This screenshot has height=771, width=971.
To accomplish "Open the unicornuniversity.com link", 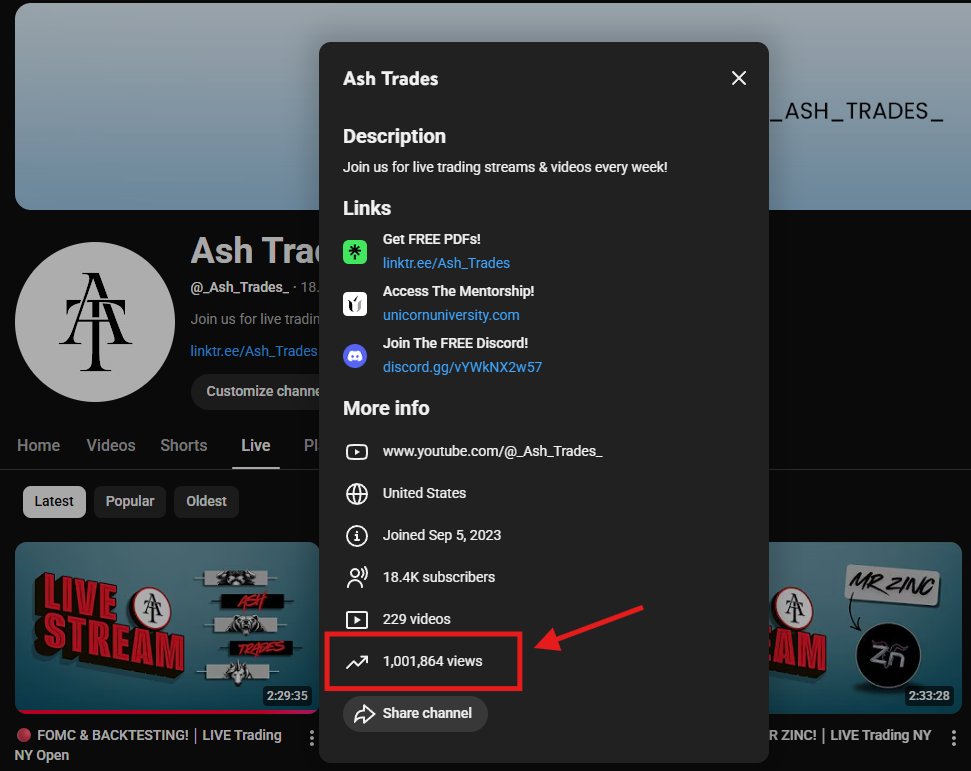I will [x=451, y=315].
